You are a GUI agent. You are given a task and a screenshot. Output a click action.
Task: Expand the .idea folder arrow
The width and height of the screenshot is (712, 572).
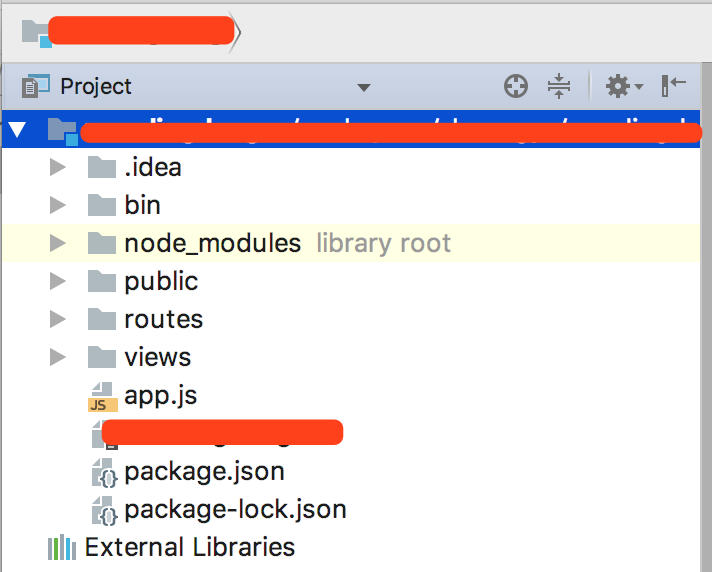click(x=57, y=167)
